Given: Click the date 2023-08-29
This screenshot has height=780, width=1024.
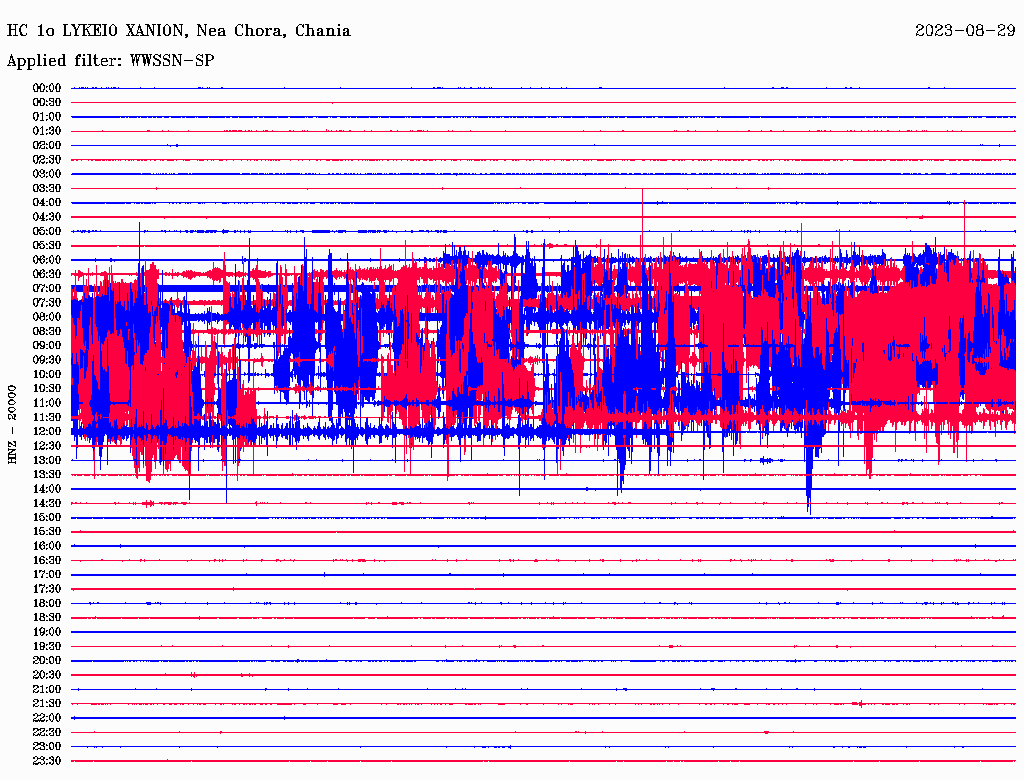Looking at the screenshot, I should 965,31.
